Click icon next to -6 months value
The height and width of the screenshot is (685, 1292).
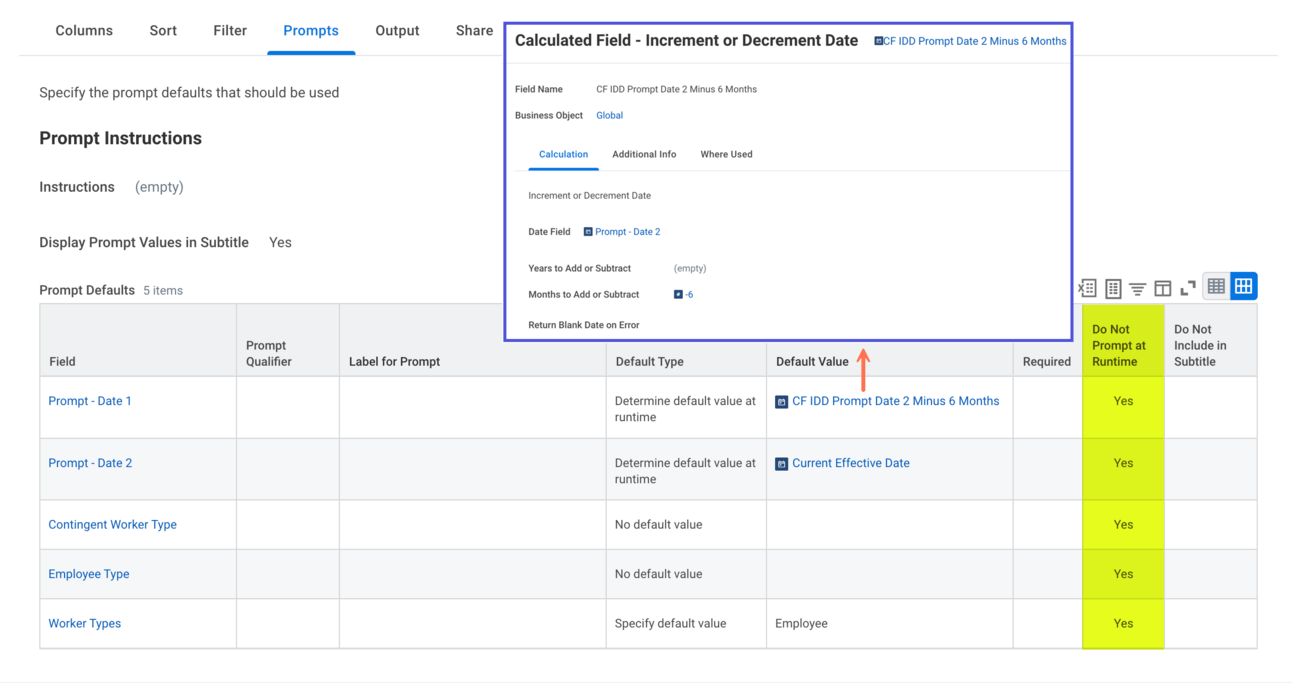678,295
